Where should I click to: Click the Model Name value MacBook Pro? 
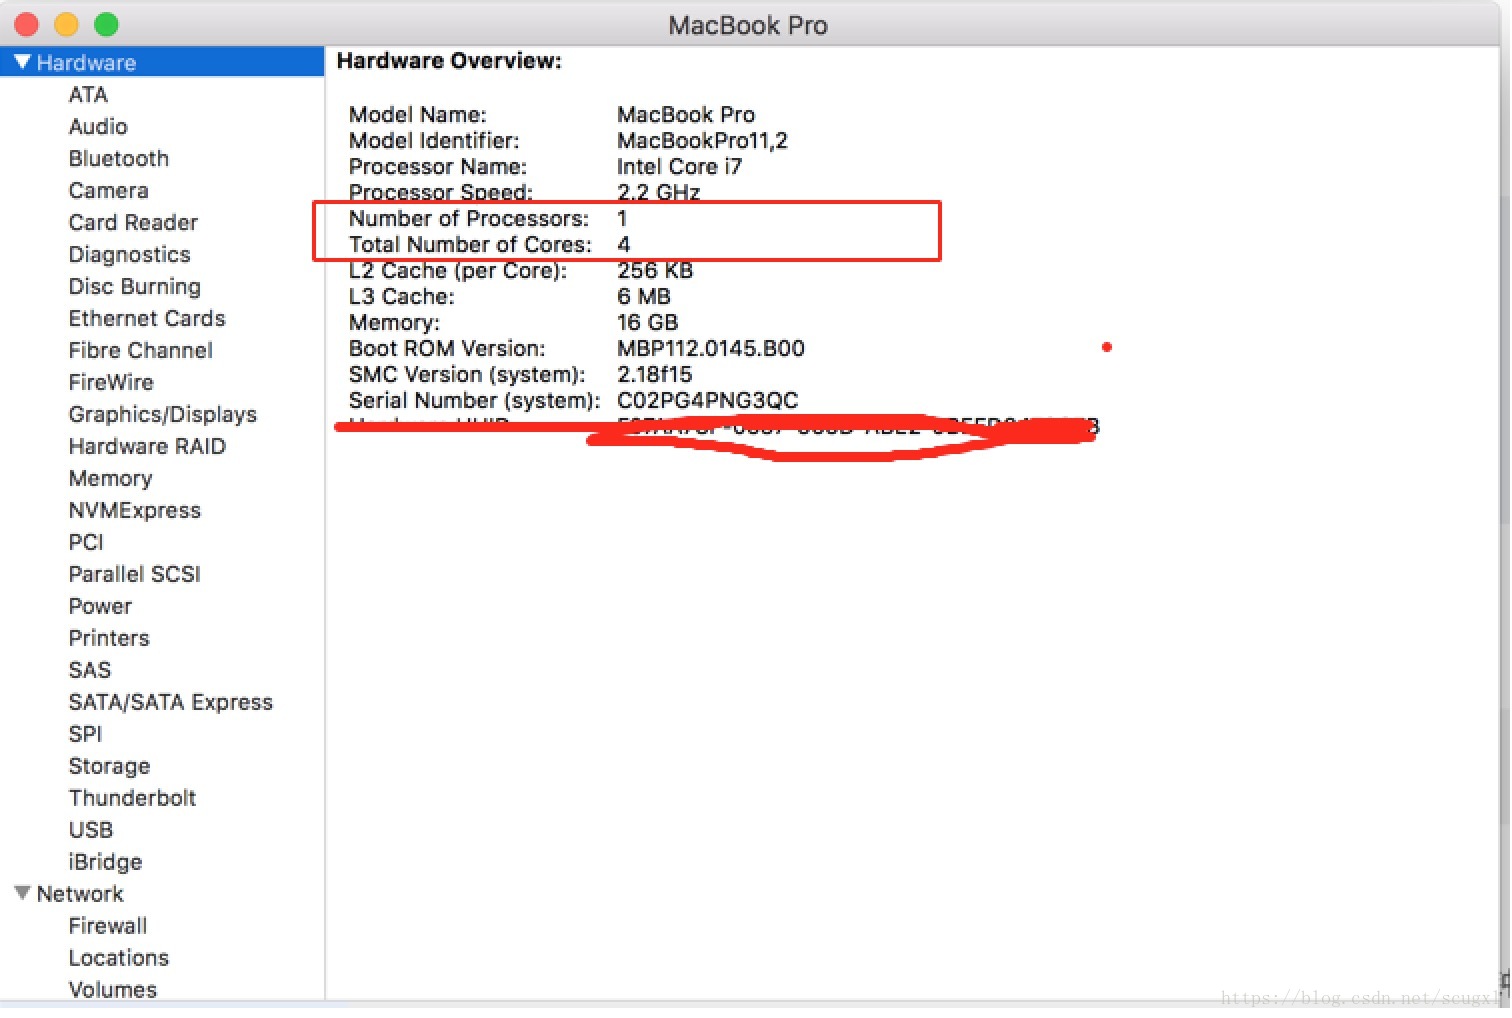pos(686,114)
